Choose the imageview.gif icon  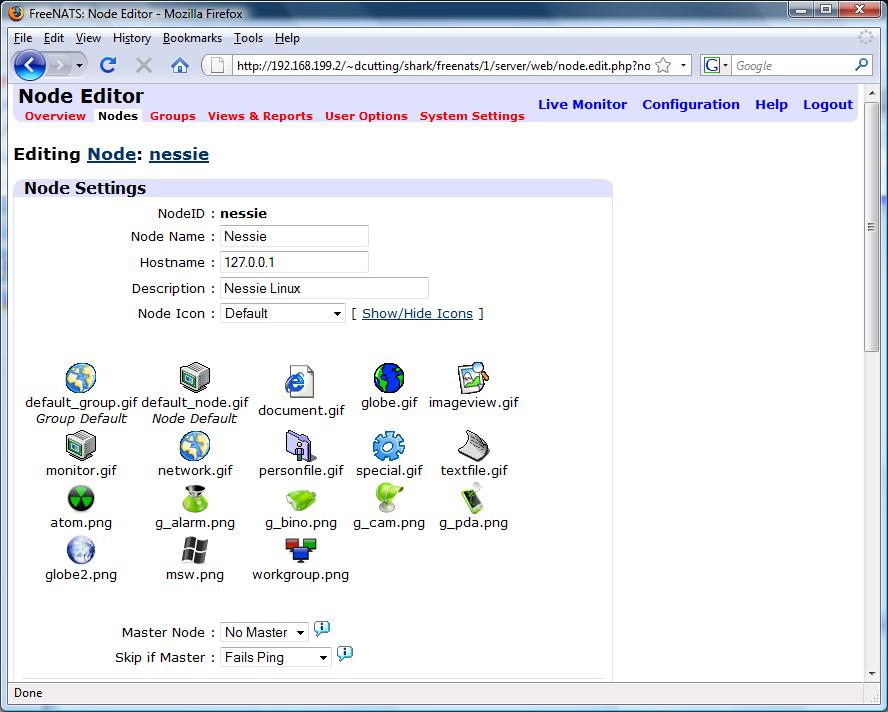(473, 377)
